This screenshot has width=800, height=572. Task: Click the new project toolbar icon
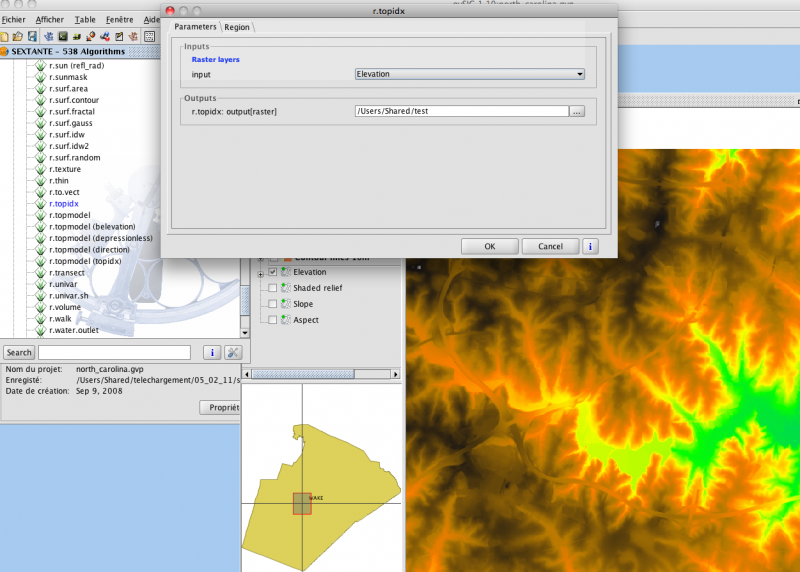point(5,36)
